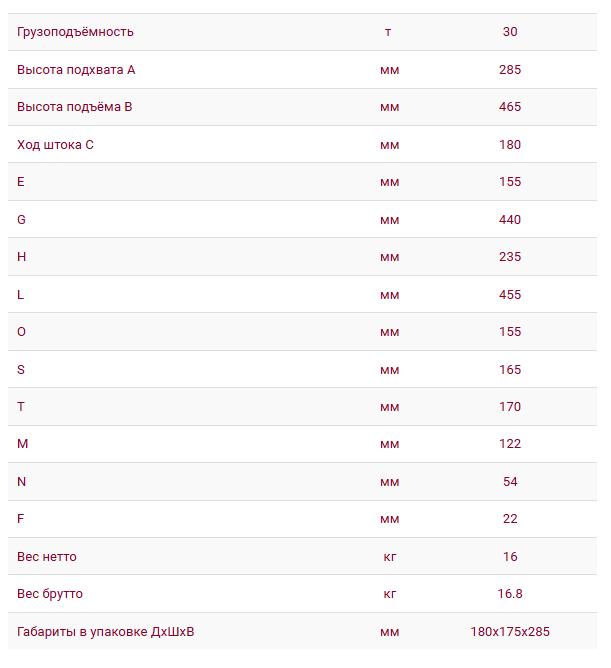Click the 180 stroke value
The image size is (611, 668).
(x=510, y=145)
